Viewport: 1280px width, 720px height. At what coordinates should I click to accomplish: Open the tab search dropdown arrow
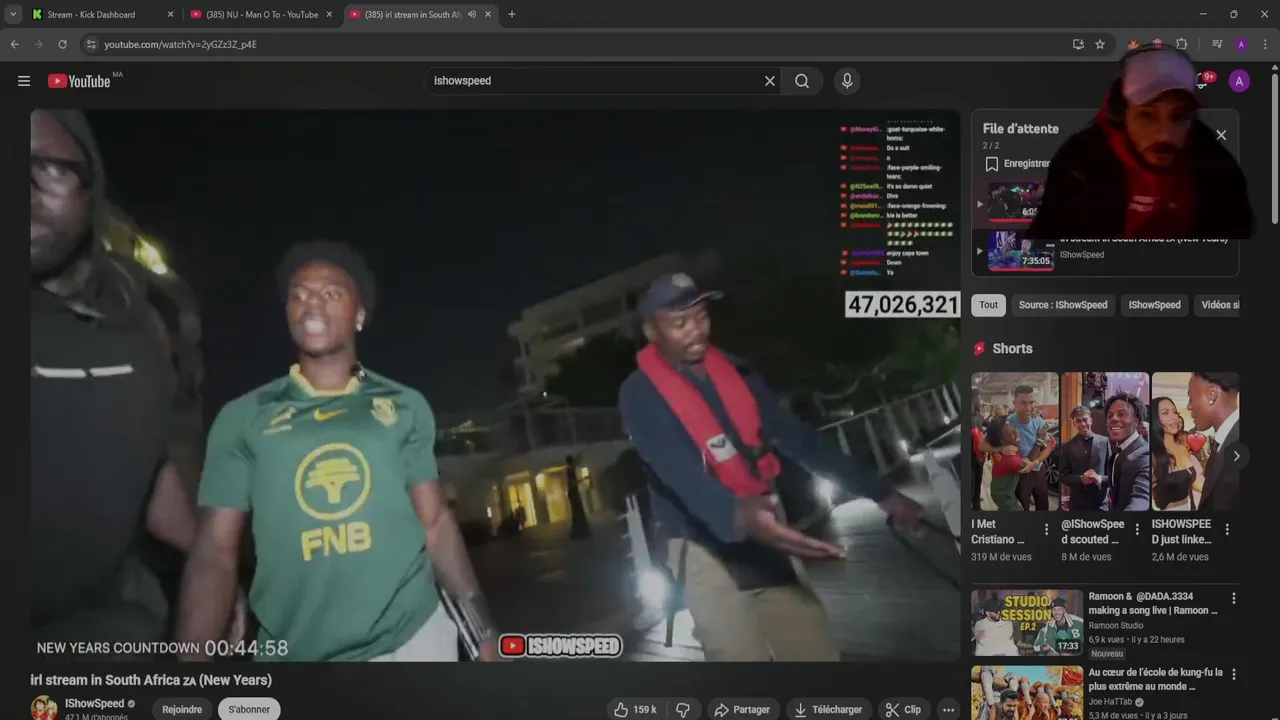point(13,14)
